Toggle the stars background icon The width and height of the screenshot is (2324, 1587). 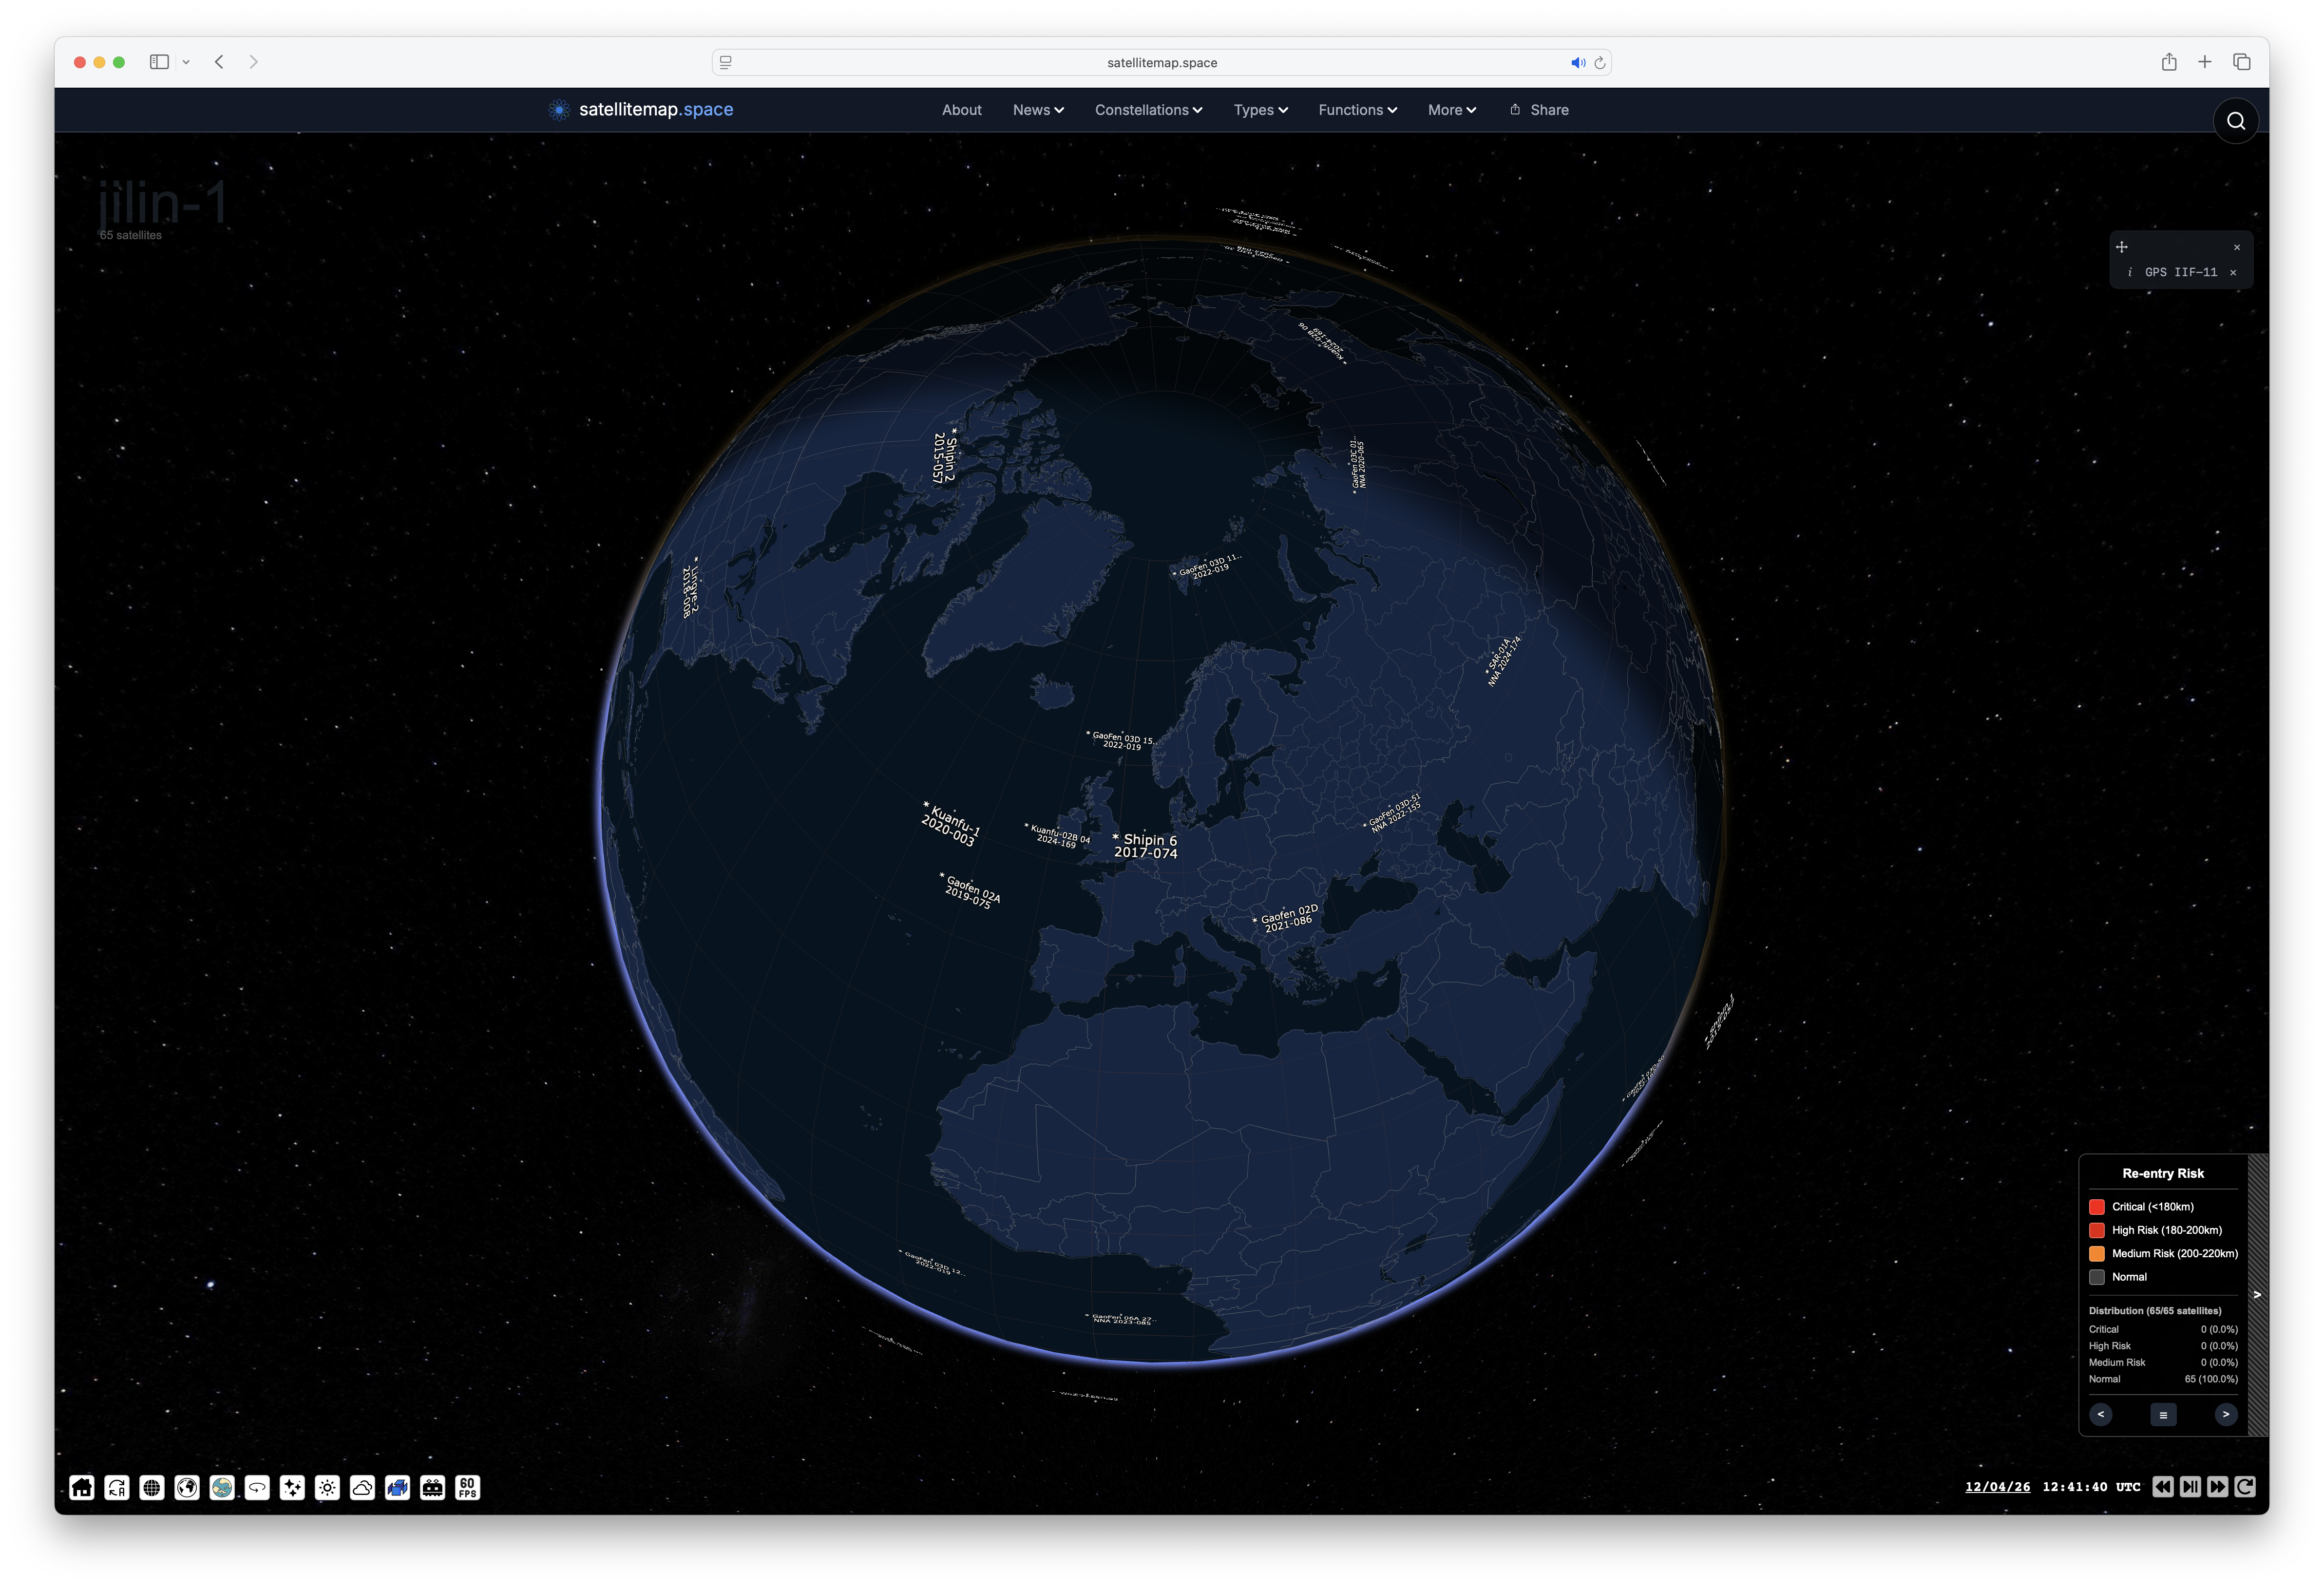tap(292, 1487)
